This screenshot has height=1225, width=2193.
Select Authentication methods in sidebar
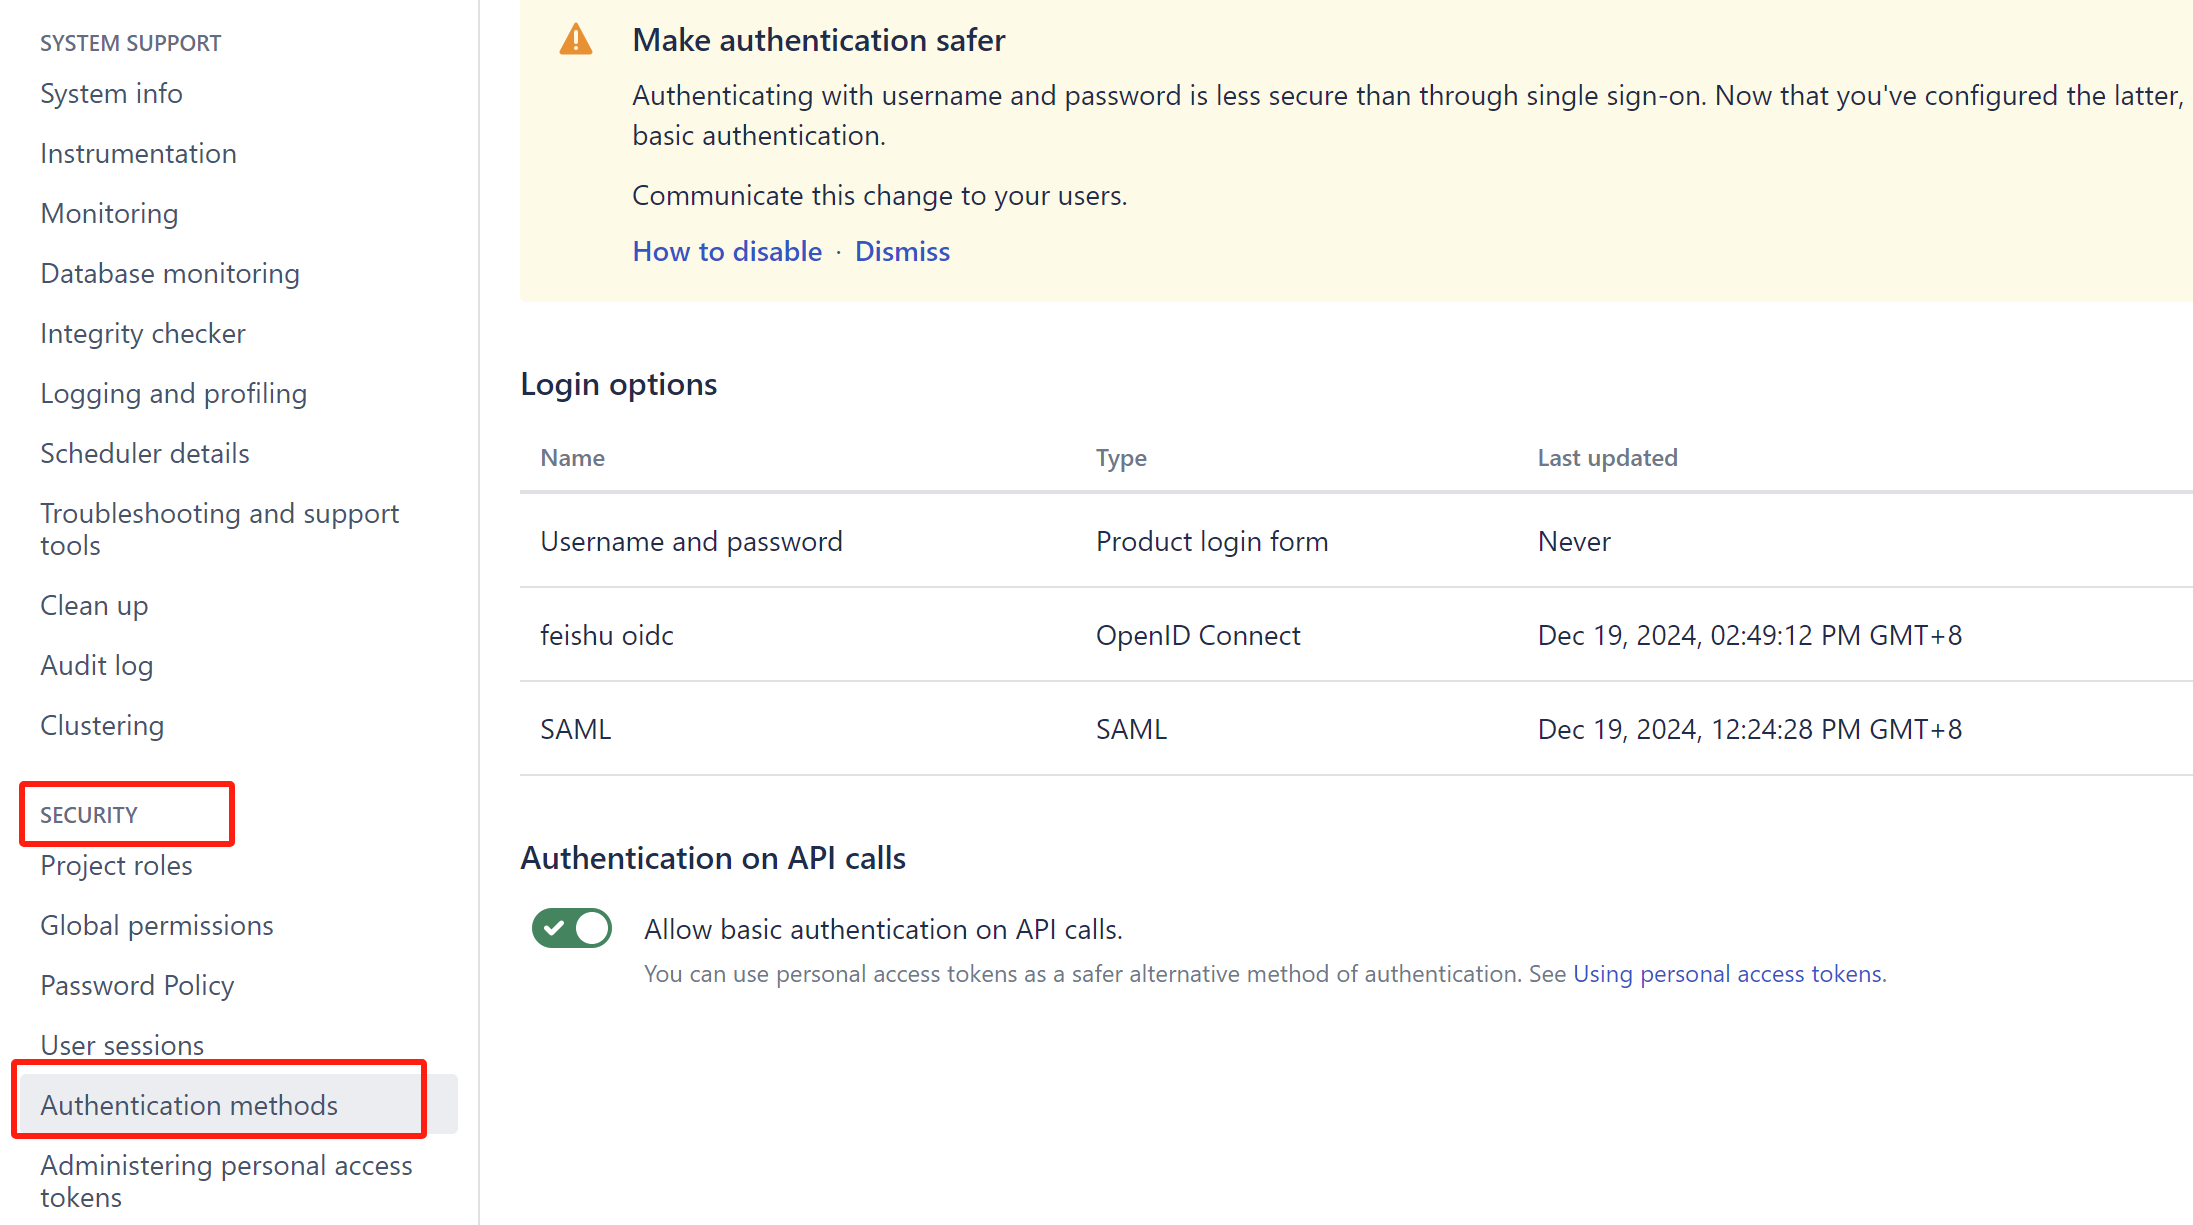(x=189, y=1105)
